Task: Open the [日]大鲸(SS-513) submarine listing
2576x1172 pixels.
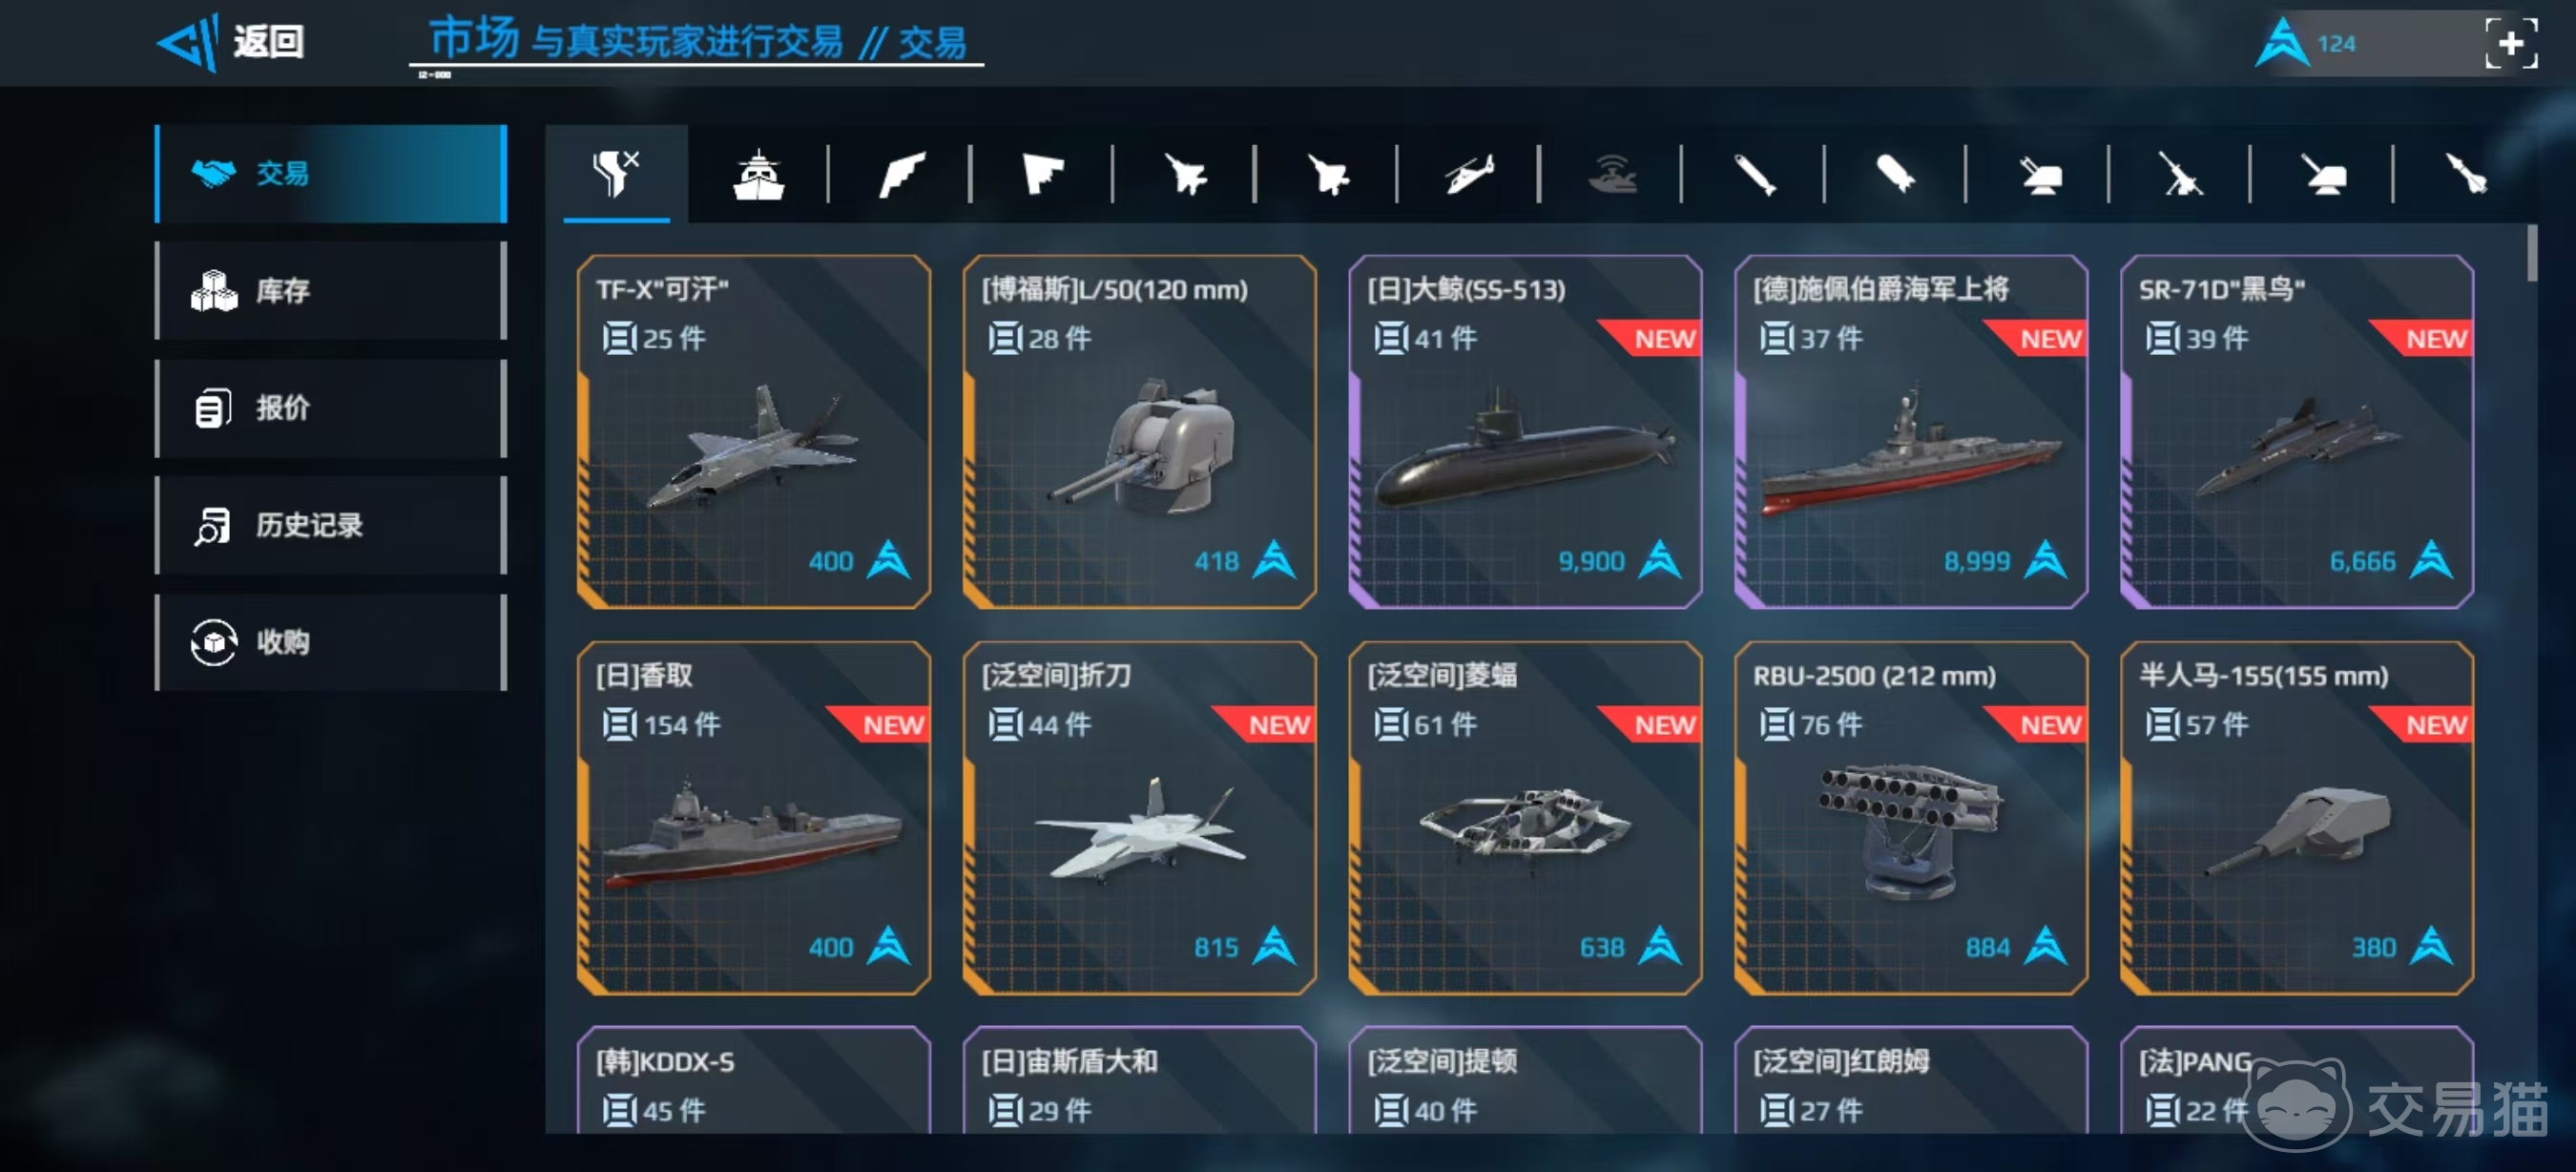Action: [x=1524, y=431]
